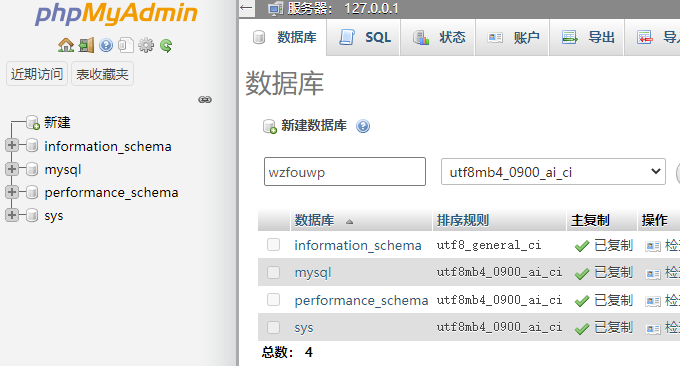Image resolution: width=680 pixels, height=366 pixels.
Task: Sort by 数据库 column header
Action: 314,220
